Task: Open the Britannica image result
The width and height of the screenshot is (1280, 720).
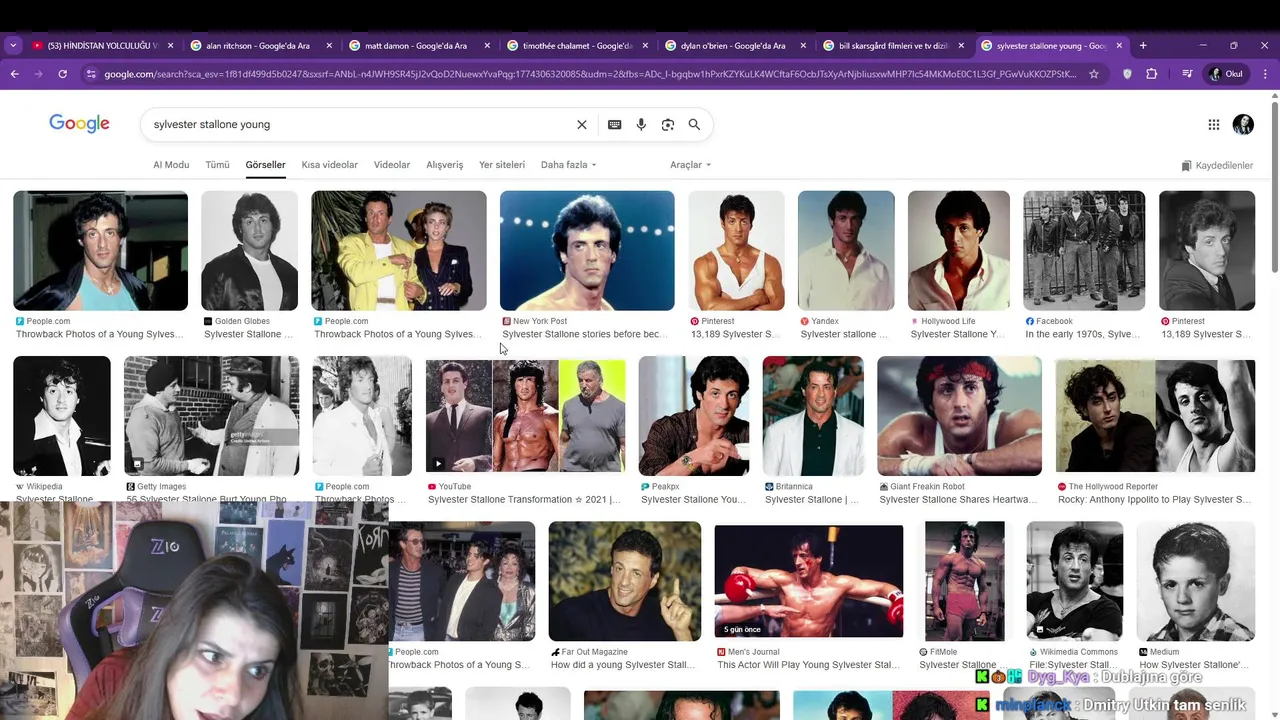Action: 813,416
